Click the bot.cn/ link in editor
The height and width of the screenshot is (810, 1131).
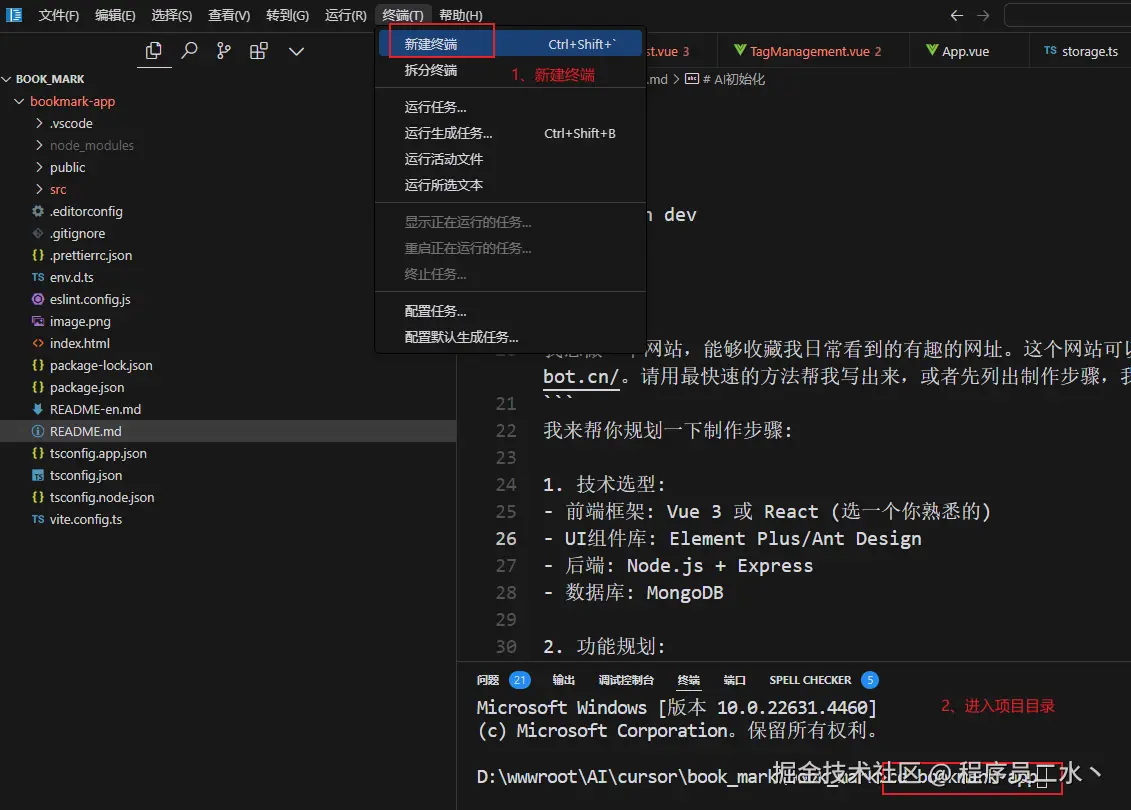(581, 377)
